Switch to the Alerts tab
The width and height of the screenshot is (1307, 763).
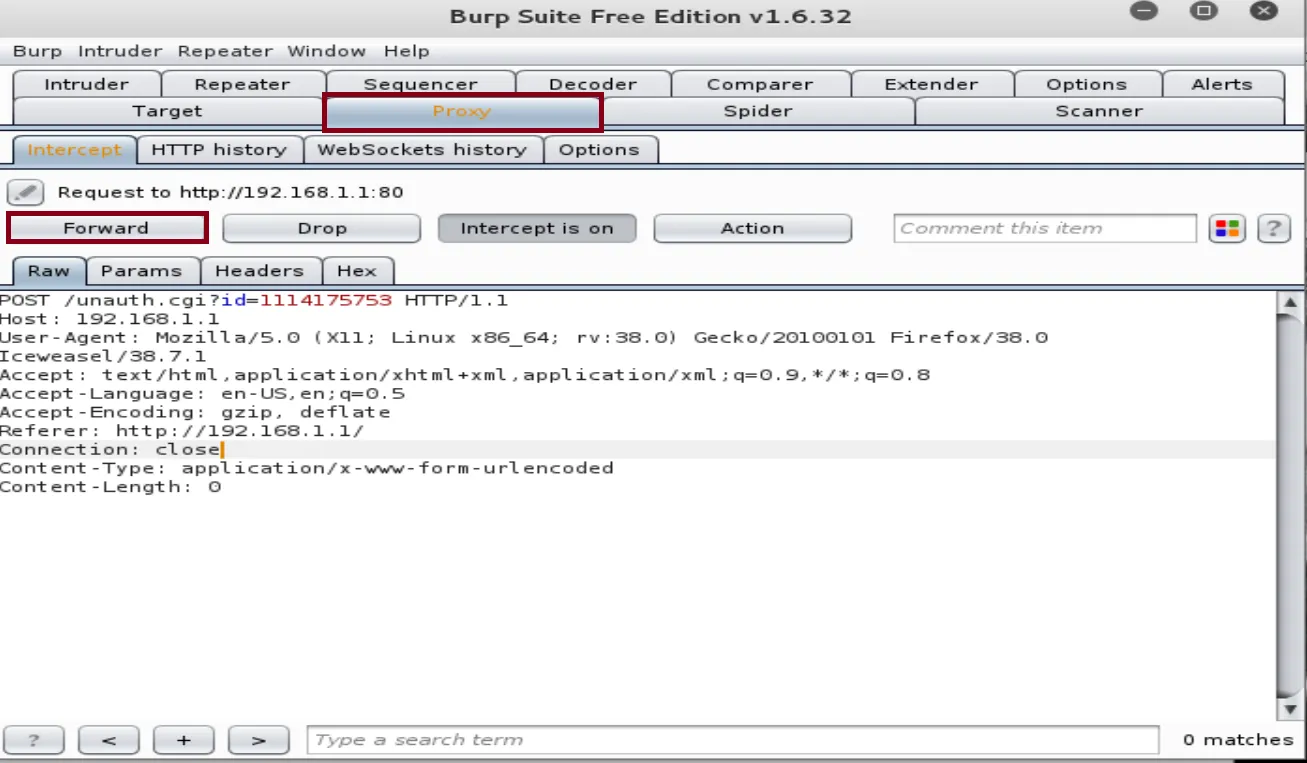pyautogui.click(x=1222, y=84)
